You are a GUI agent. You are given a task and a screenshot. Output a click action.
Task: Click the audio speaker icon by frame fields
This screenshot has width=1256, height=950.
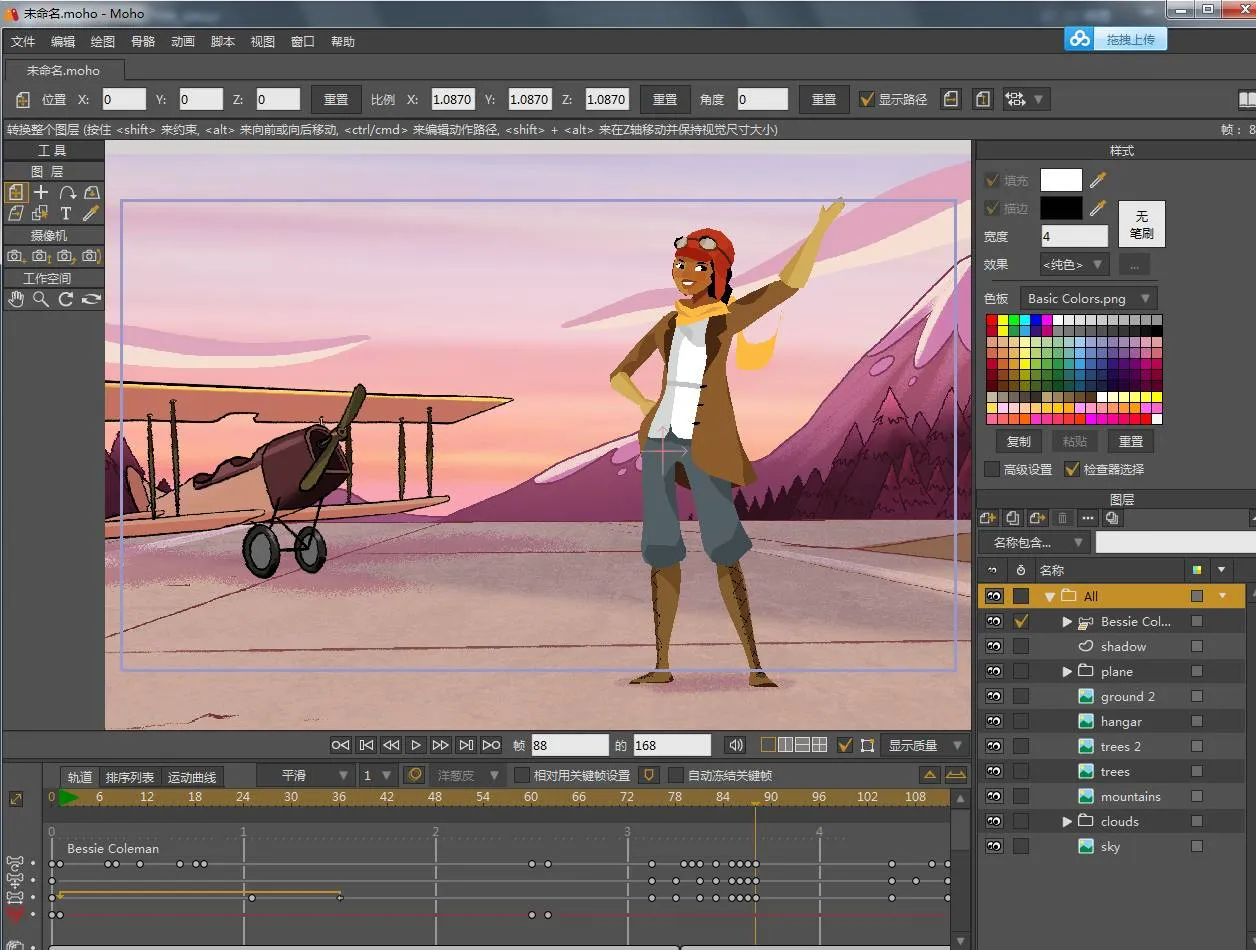(x=736, y=745)
